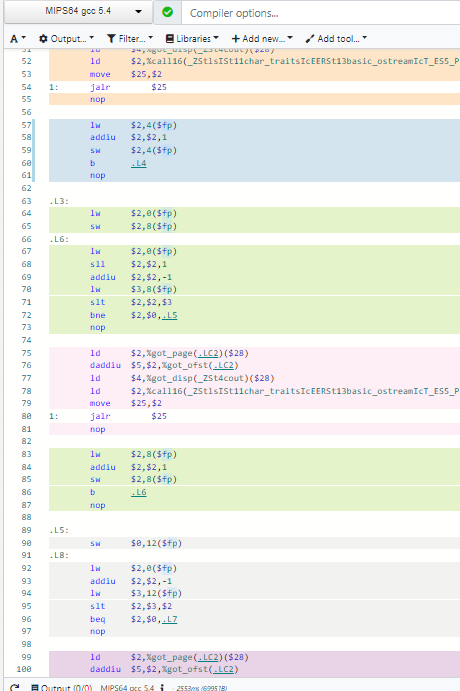Screen dimensions: 460x691
Task: Click the .L6: label on line 66
Action: pos(59,239)
